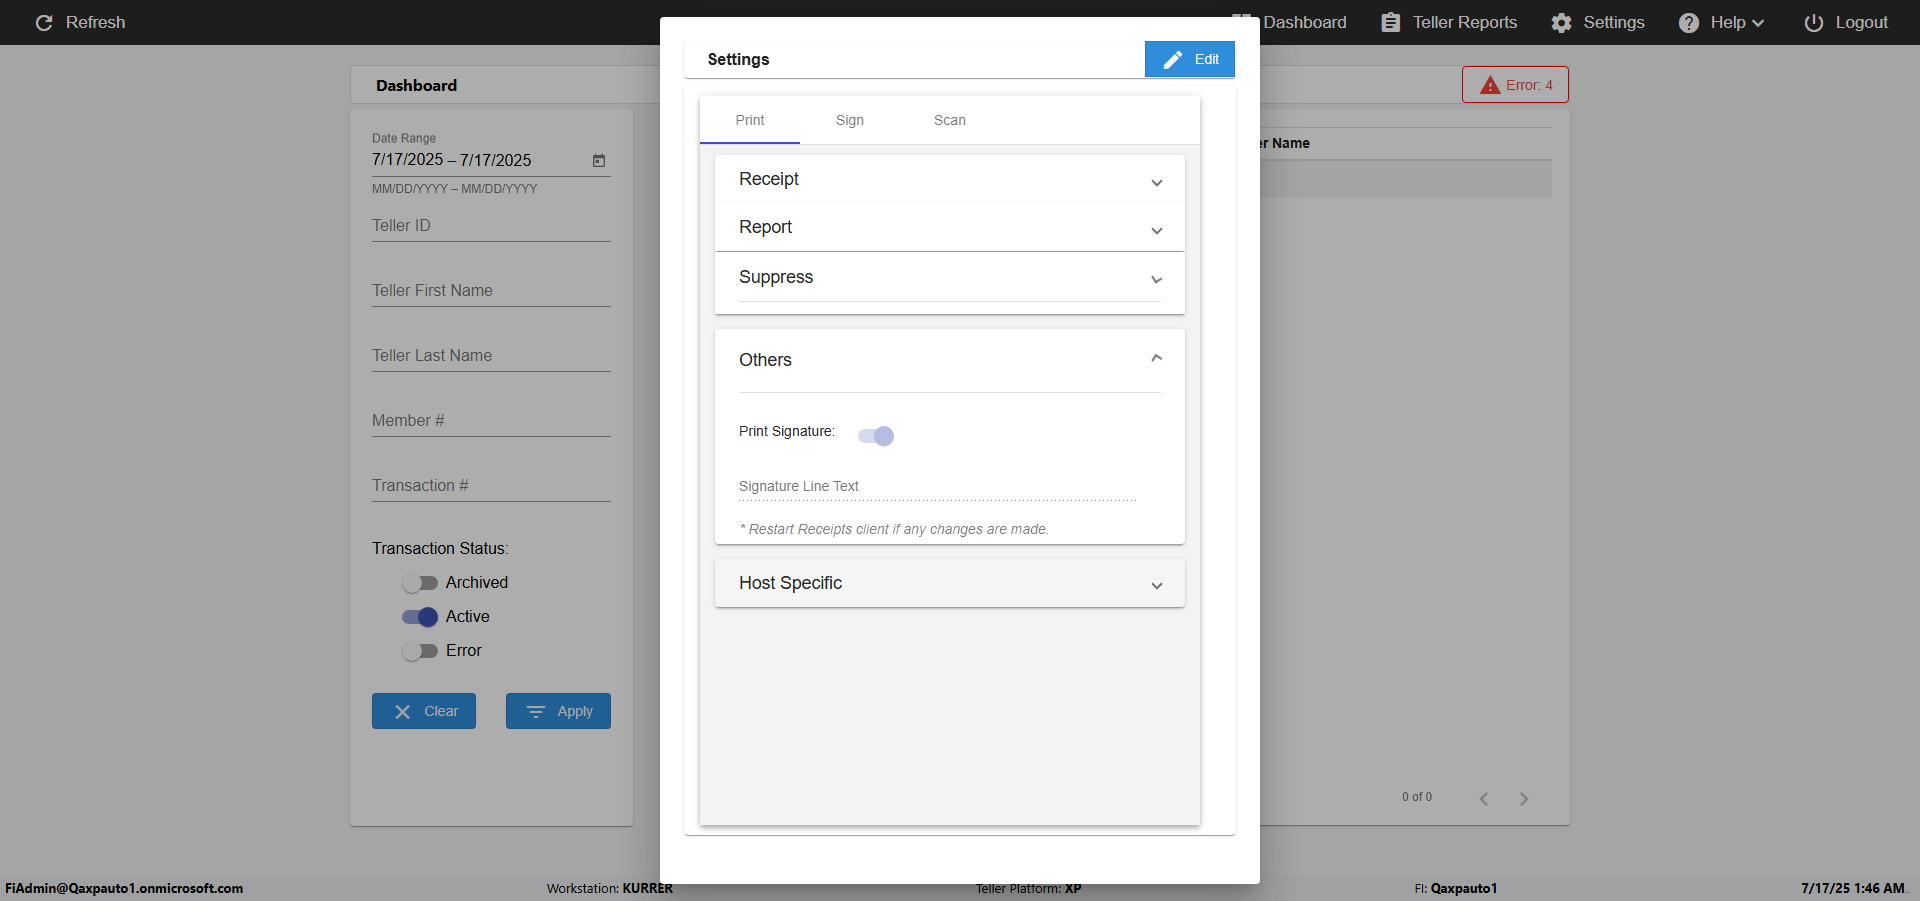Click the 'Workstation: KURRER' status text
This screenshot has height=901, width=1920.
tap(610, 888)
